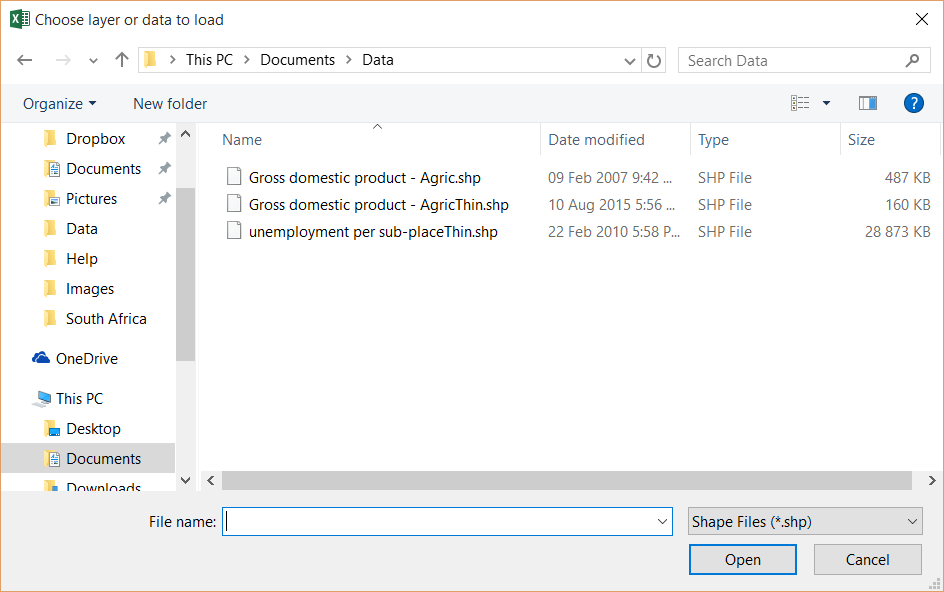Click New folder in the toolbar
Image resolution: width=944 pixels, height=592 pixels.
[x=170, y=104]
